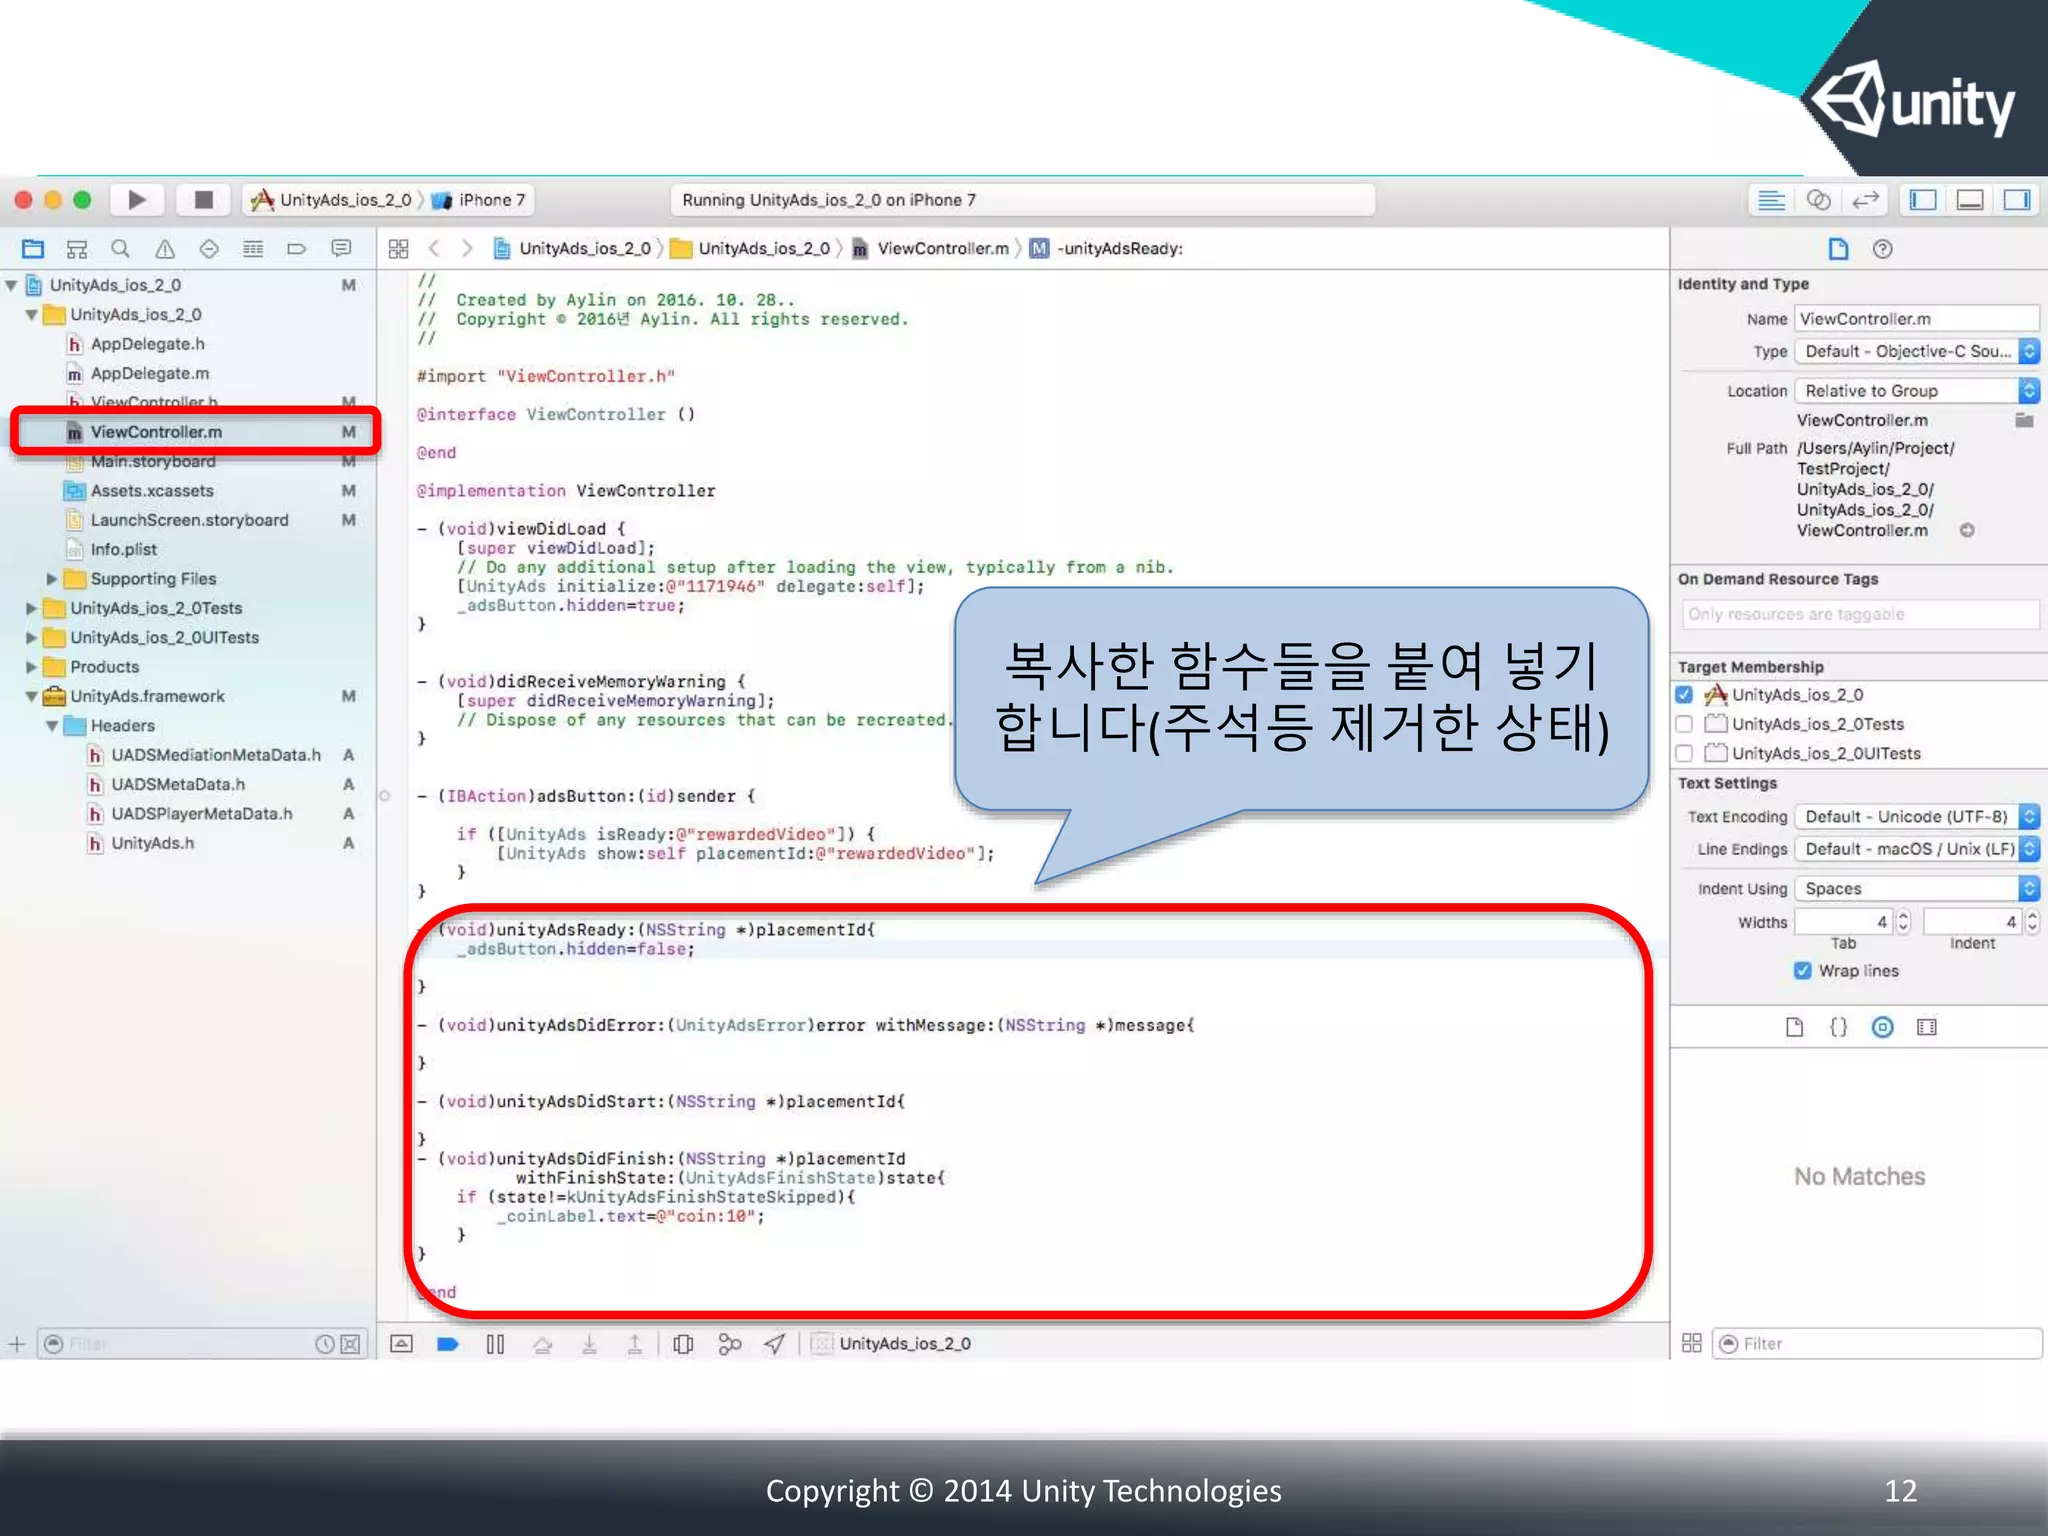Check UnityAds_ios_2_0Tests target membership
Viewport: 2048px width, 1536px height.
pyautogui.click(x=1684, y=723)
